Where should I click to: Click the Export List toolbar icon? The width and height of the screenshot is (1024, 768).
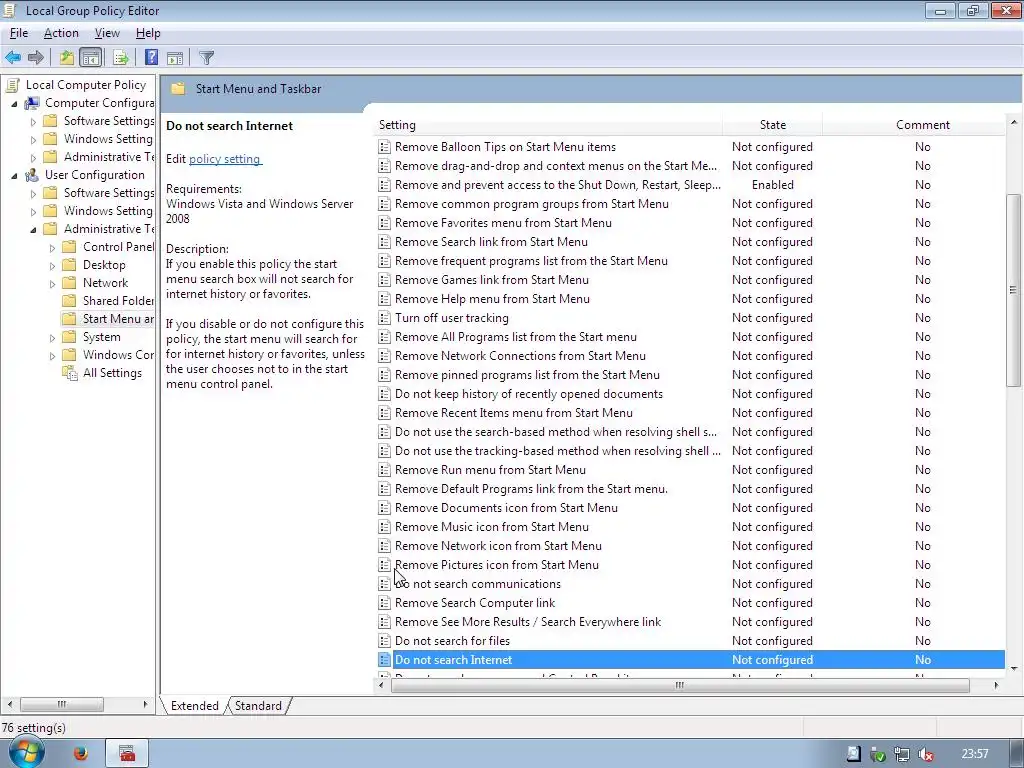coord(120,57)
